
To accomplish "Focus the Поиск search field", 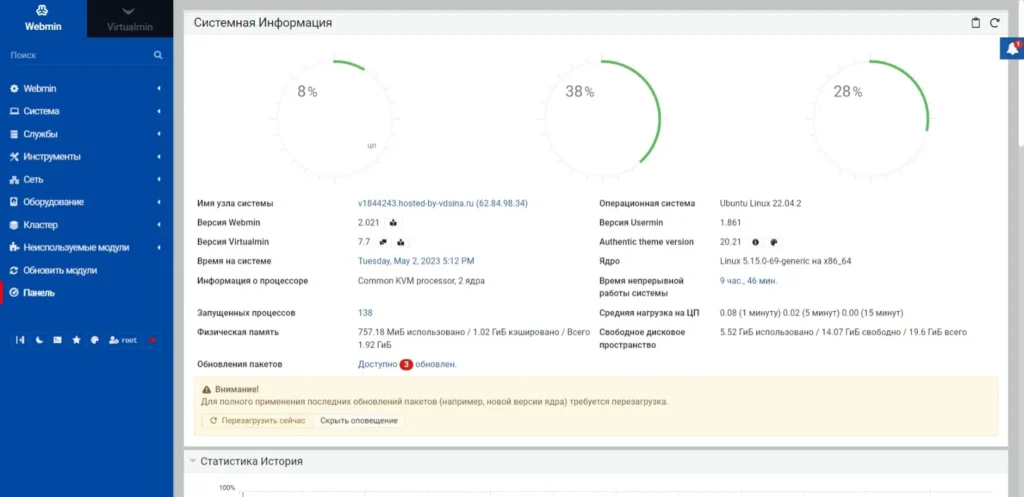I will 78,56.
